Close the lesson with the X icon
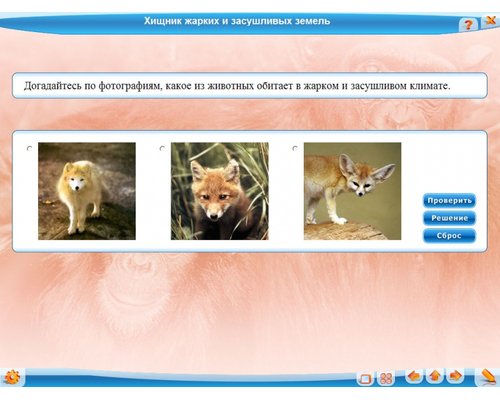Image resolution: width=500 pixels, height=400 pixels. (490, 21)
